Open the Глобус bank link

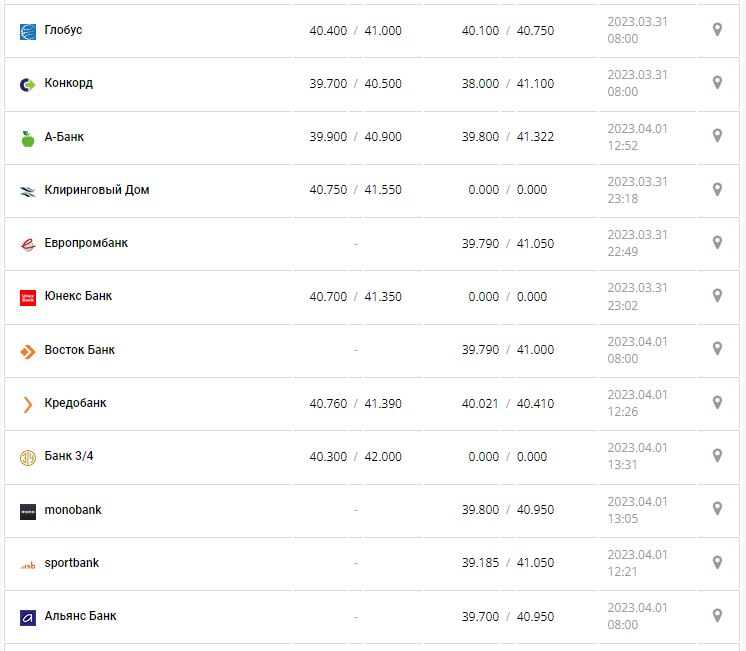[x=63, y=30]
